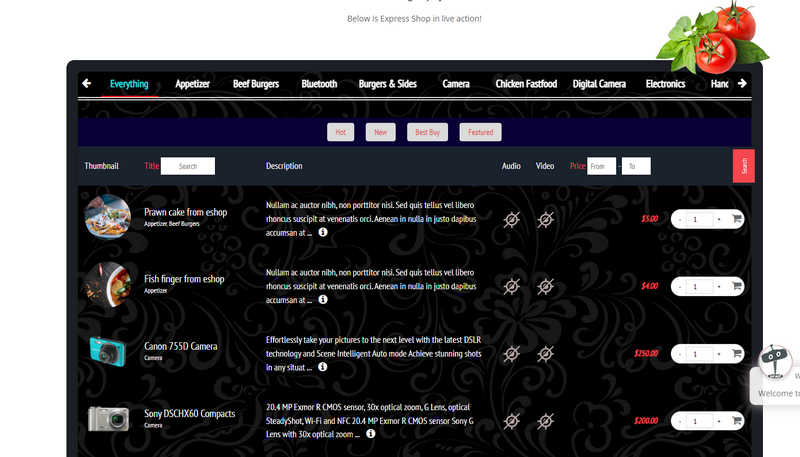
Task: Open Fish finger from eshop thumbnail
Action: (108, 284)
